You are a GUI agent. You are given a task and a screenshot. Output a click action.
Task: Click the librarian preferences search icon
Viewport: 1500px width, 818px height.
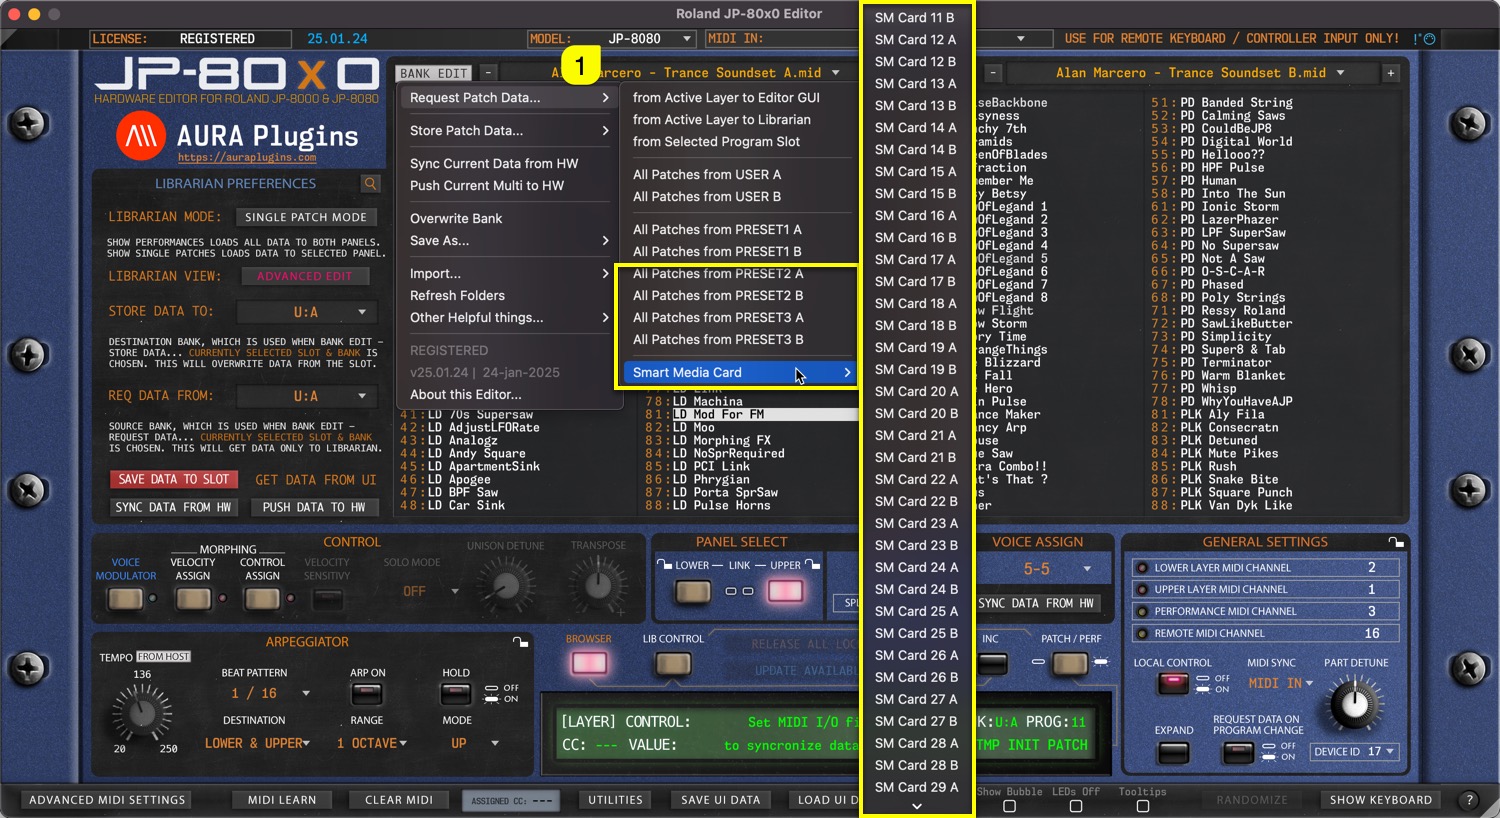coord(370,184)
